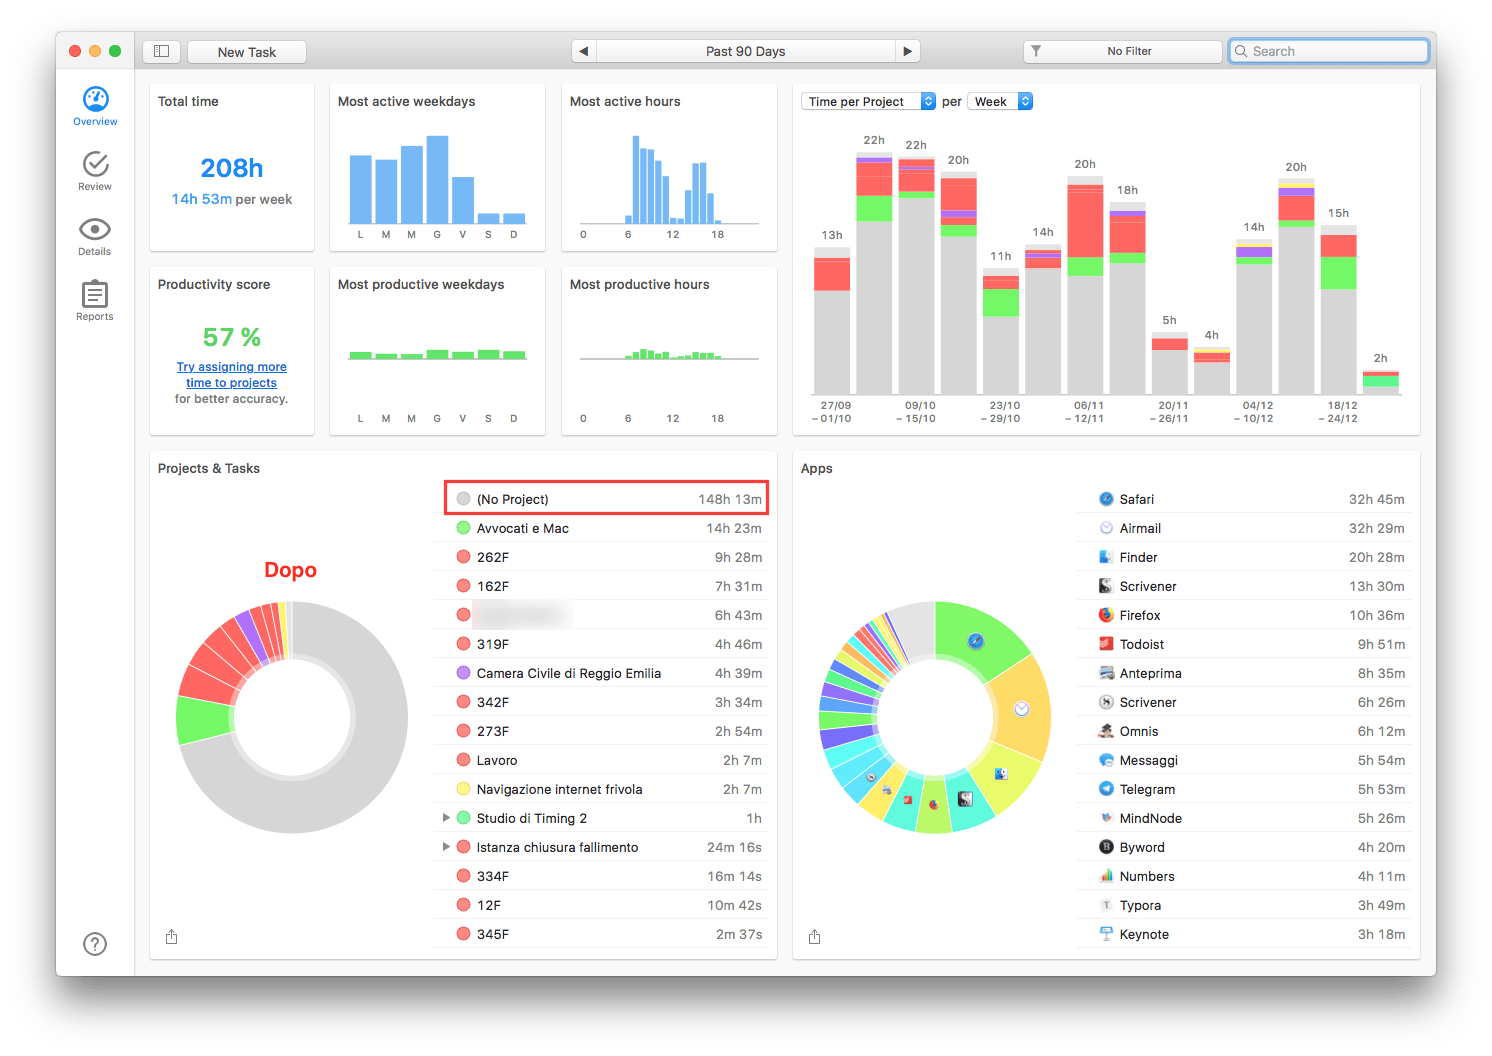
Task: Open the No Filter menu
Action: 1122,51
